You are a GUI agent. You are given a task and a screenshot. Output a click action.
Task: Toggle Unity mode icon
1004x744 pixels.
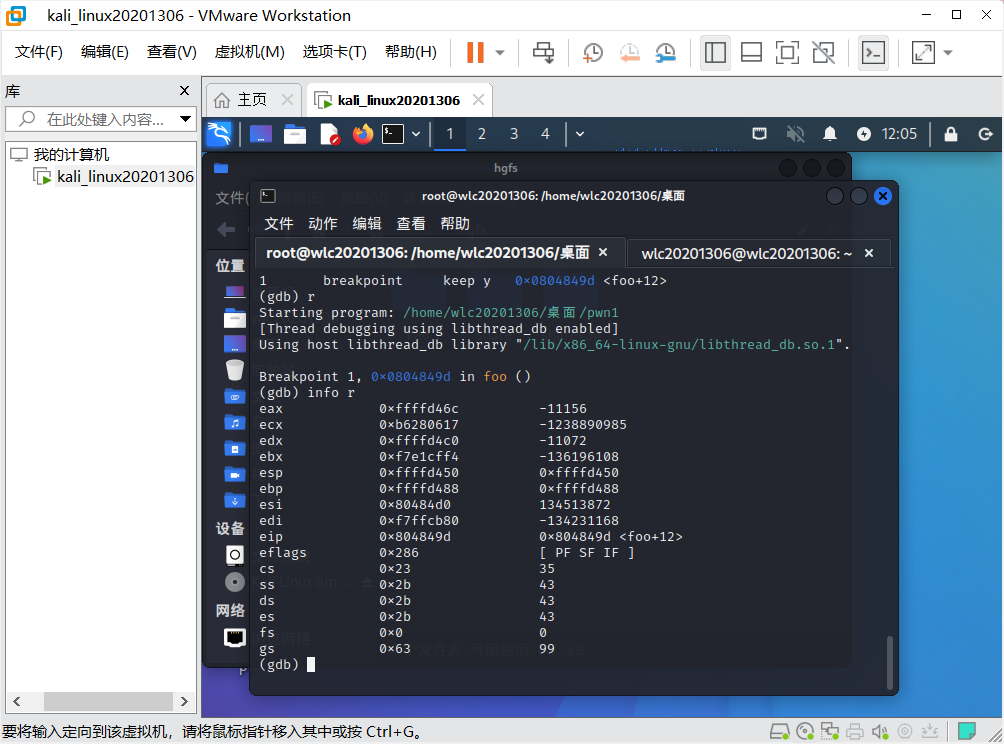[x=823, y=53]
